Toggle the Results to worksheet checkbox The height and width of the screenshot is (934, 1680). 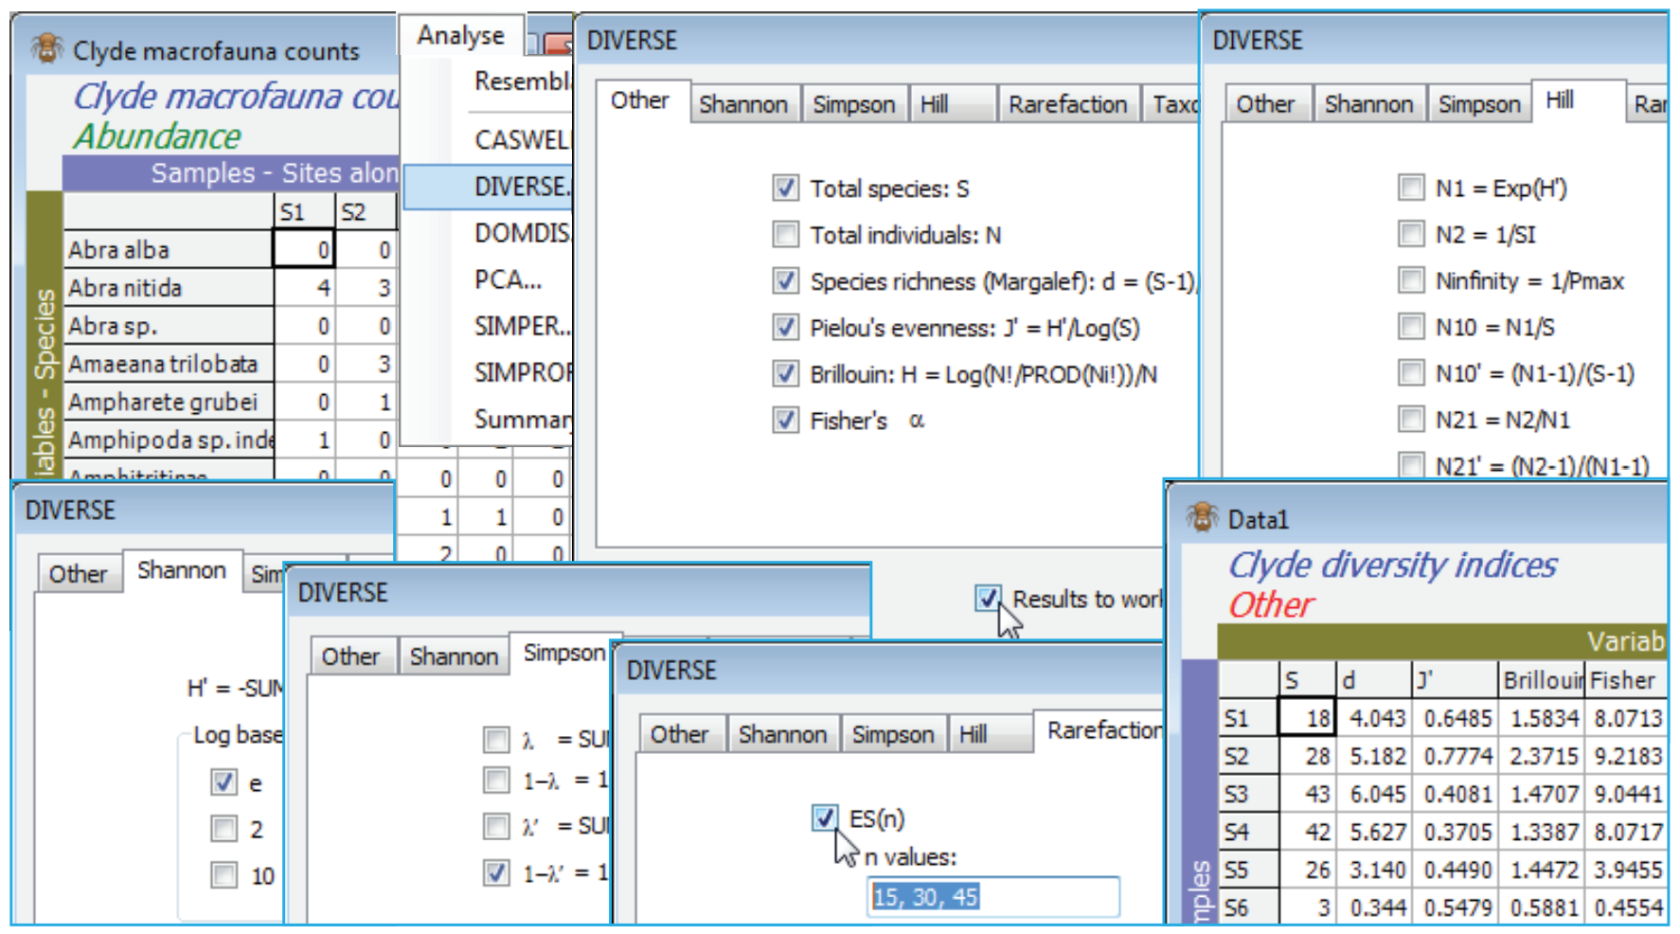(987, 598)
